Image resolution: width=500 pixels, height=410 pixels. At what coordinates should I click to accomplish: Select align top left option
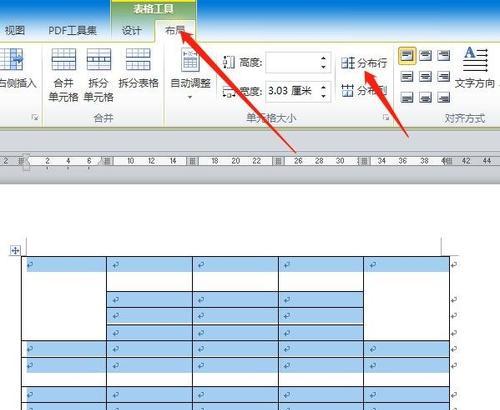[407, 55]
